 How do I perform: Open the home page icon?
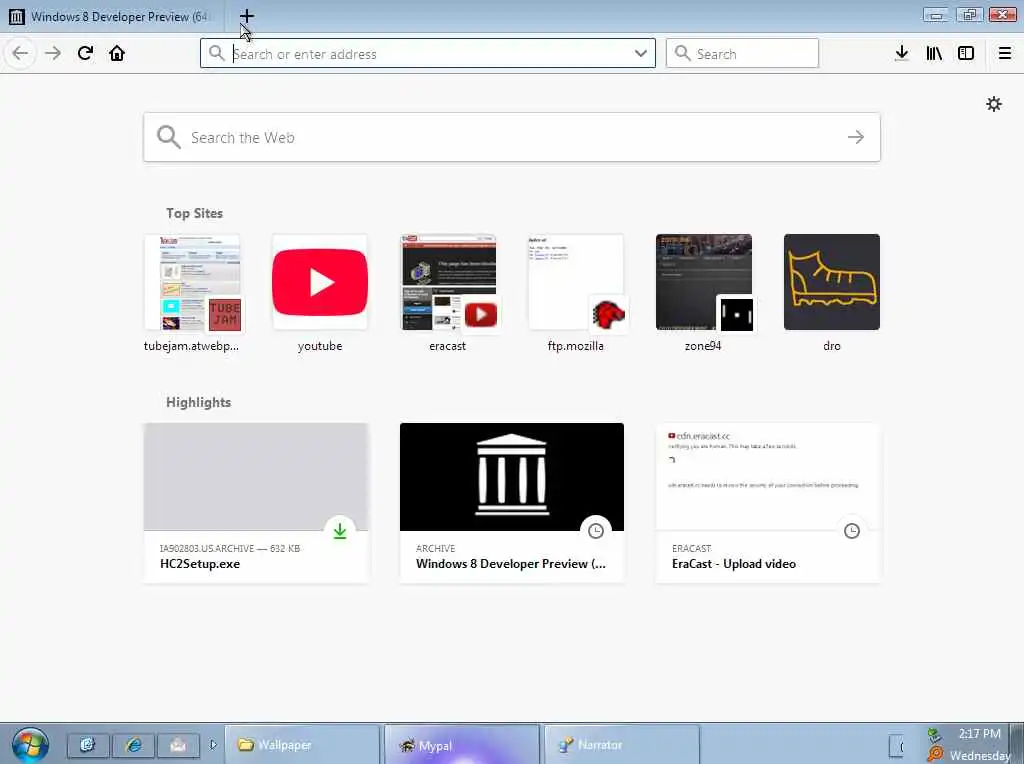point(117,53)
